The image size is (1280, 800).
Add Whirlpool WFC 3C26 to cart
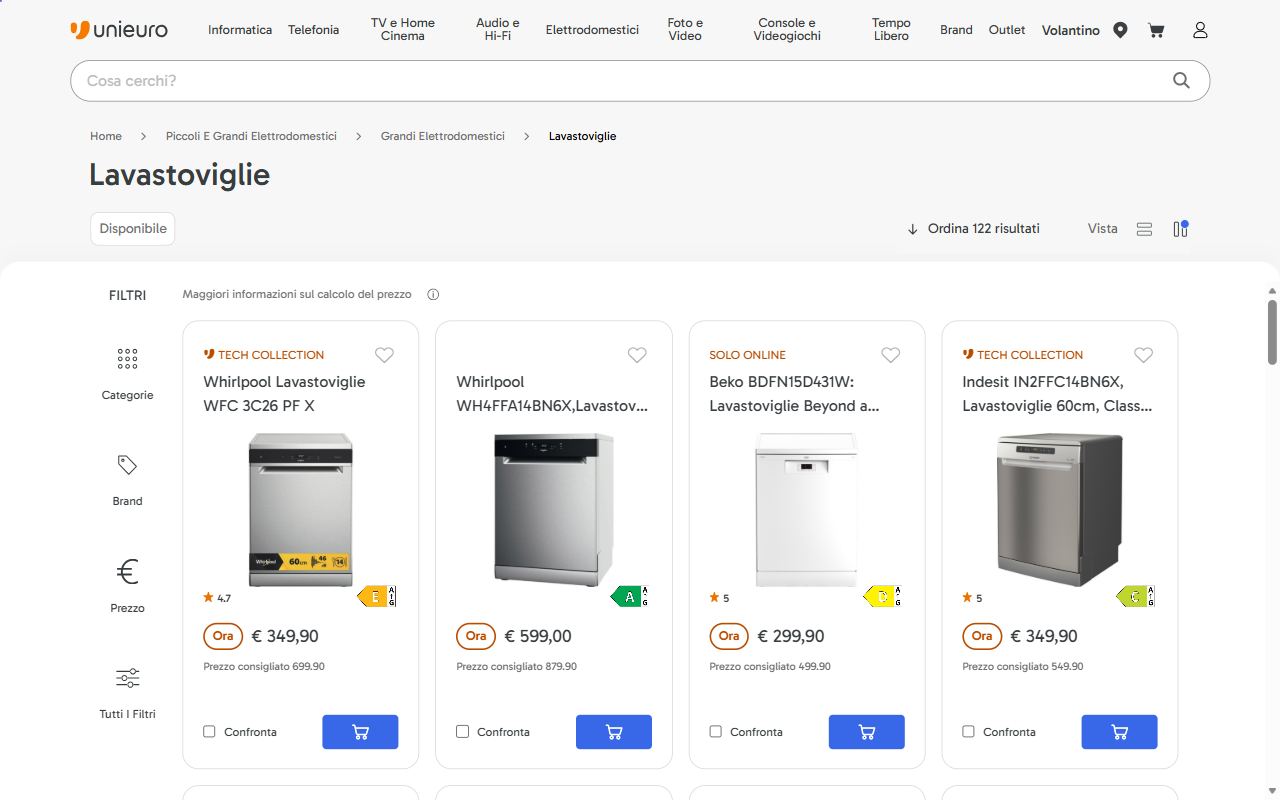click(360, 732)
